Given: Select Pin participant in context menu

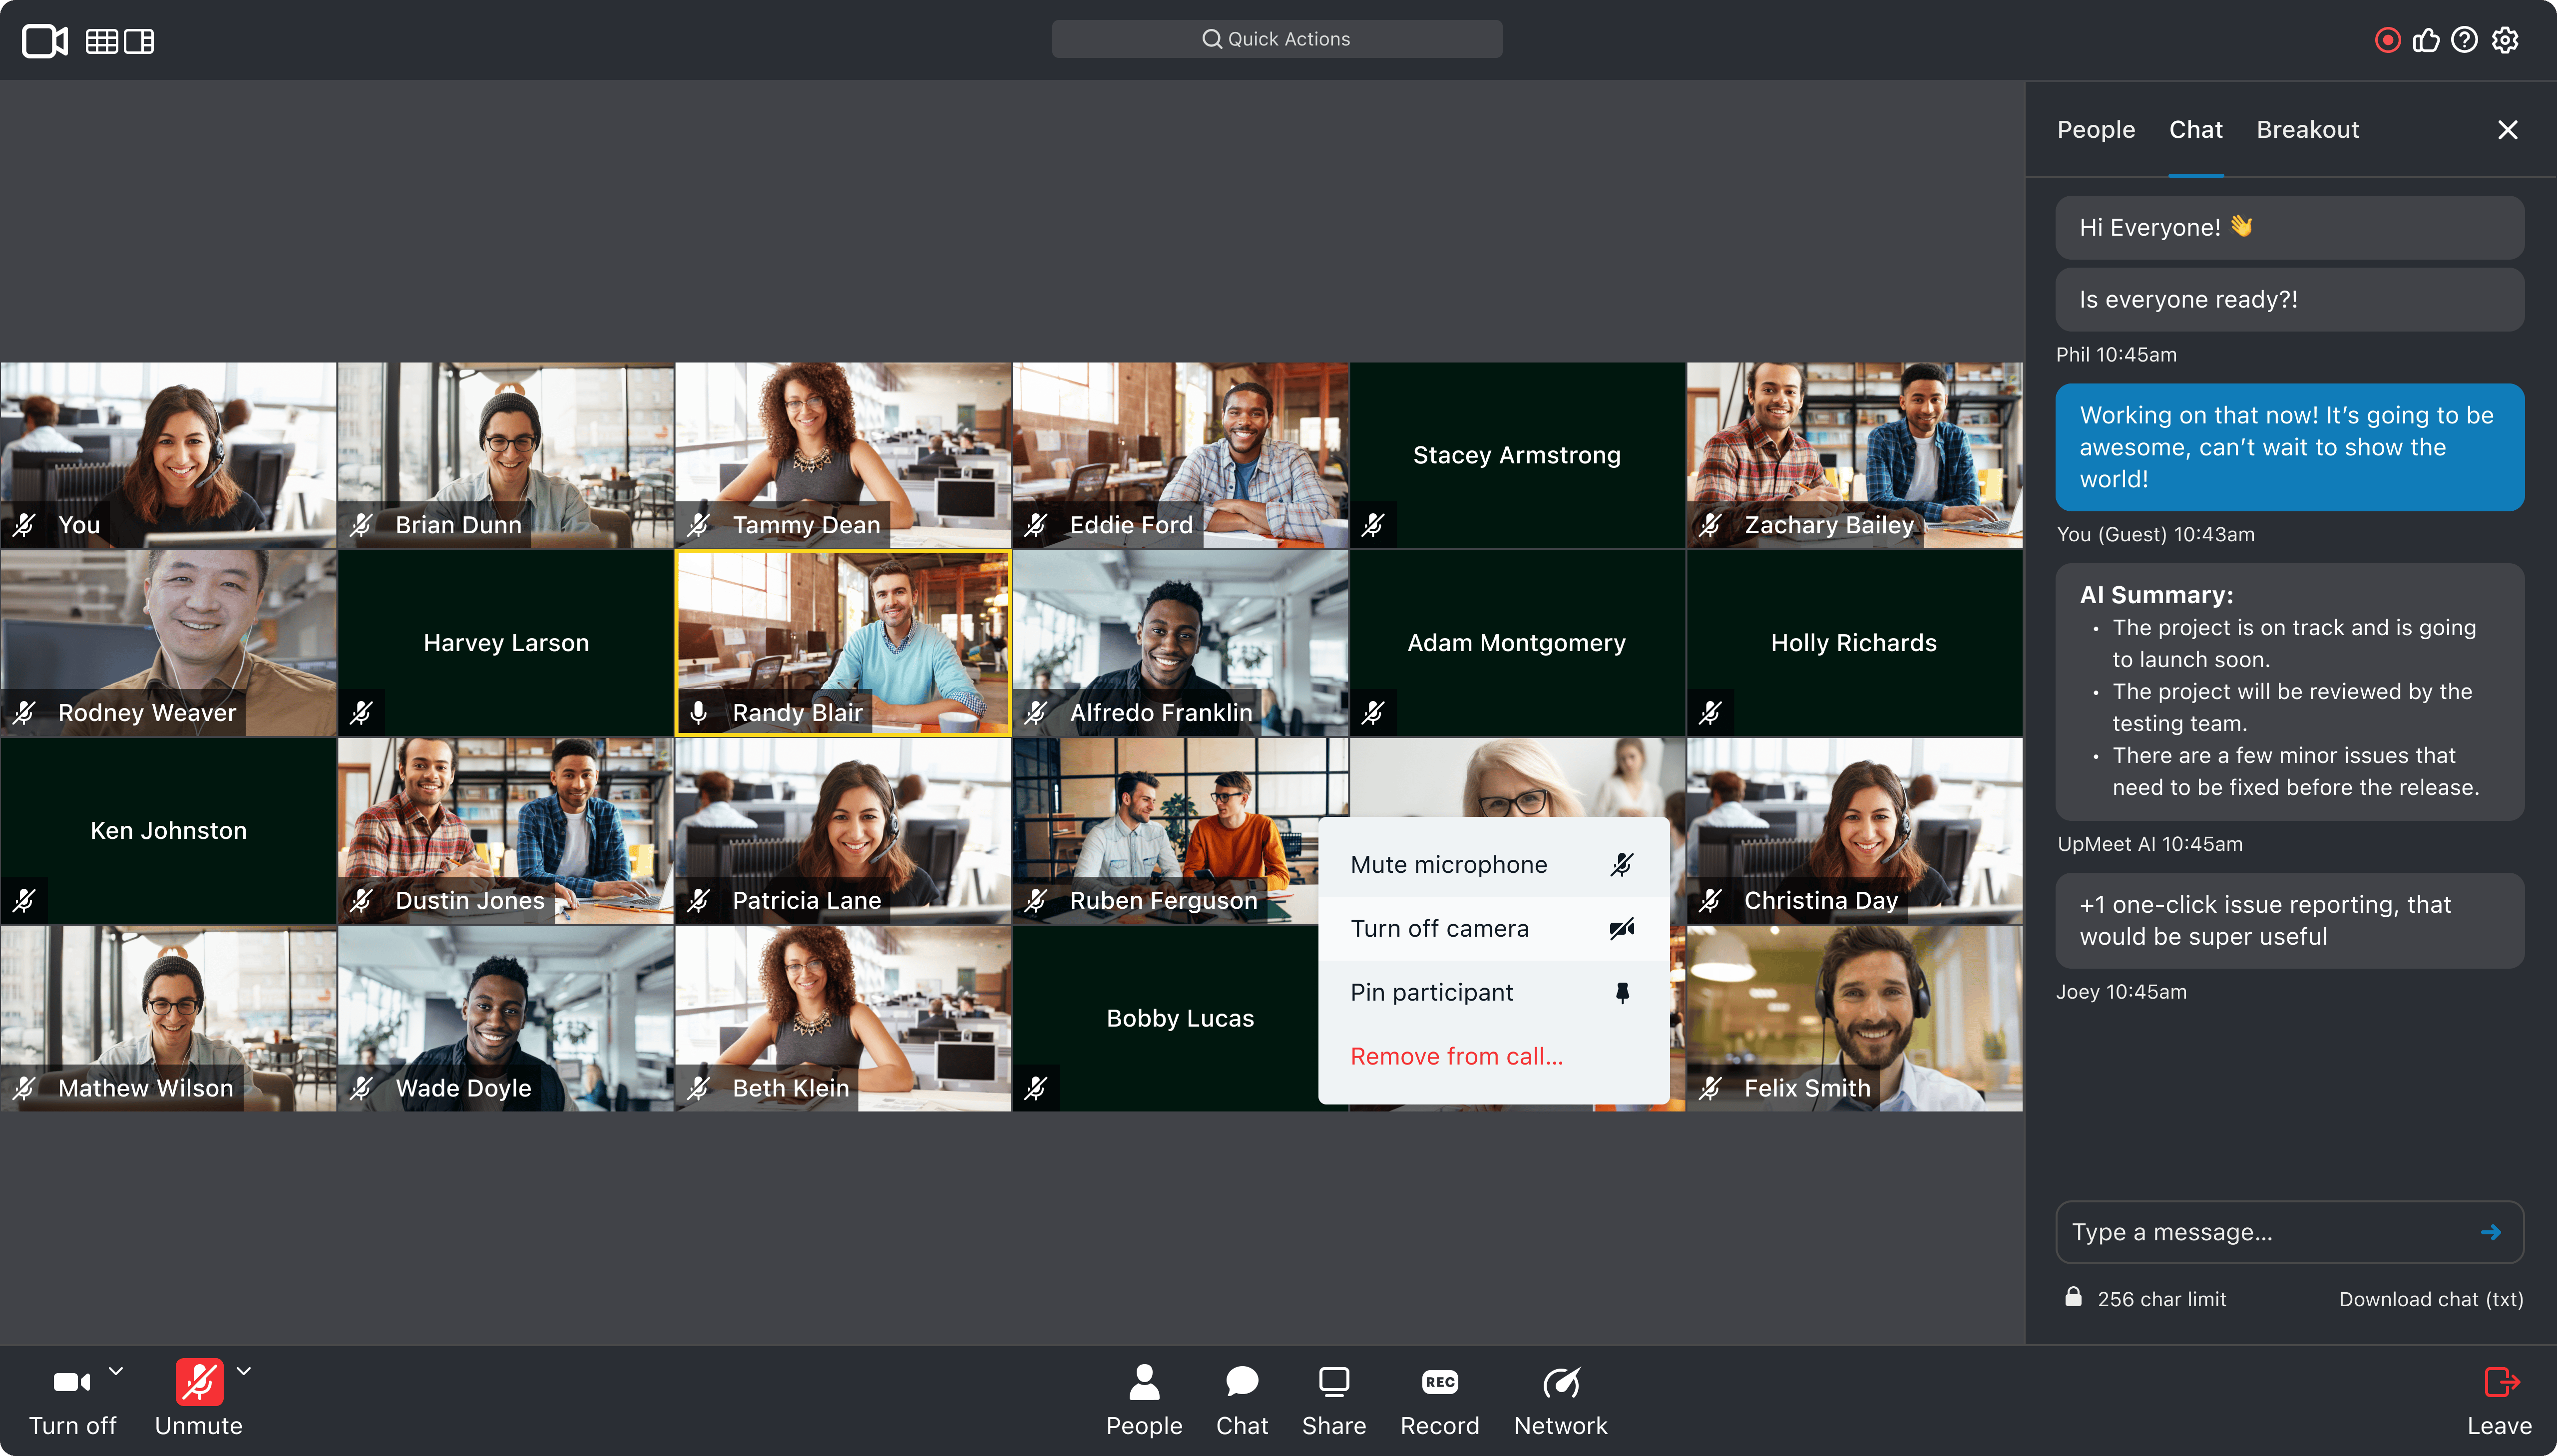Looking at the screenshot, I should [x=1493, y=992].
